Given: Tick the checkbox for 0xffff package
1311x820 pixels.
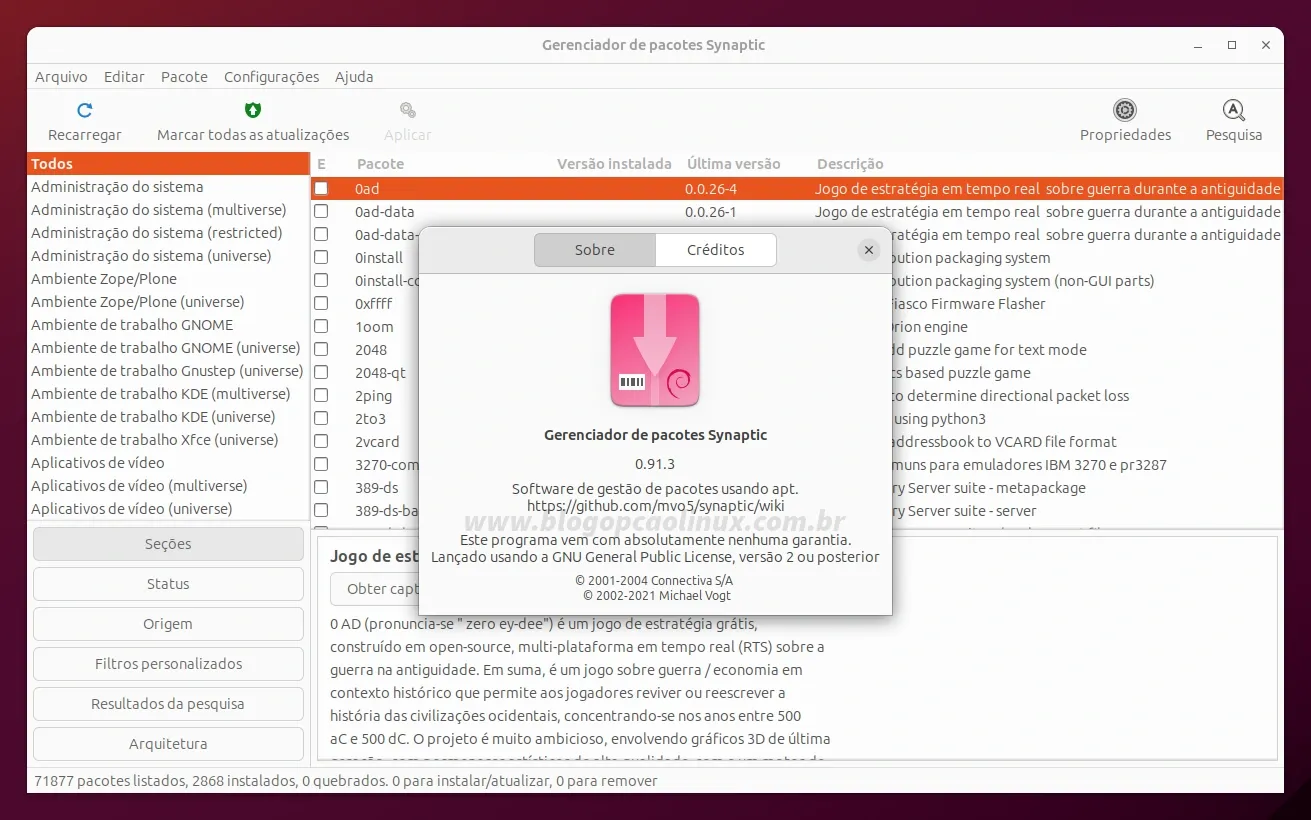Looking at the screenshot, I should point(321,303).
